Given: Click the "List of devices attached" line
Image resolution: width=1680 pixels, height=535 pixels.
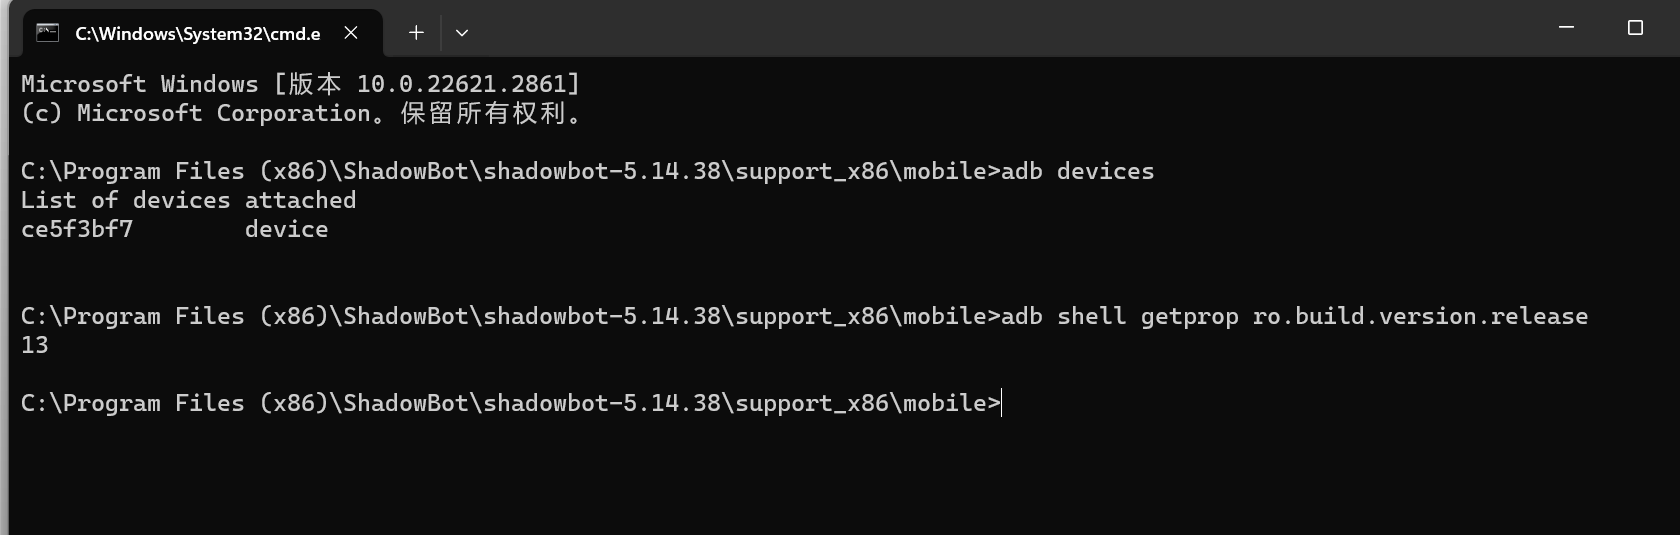Looking at the screenshot, I should coord(188,200).
